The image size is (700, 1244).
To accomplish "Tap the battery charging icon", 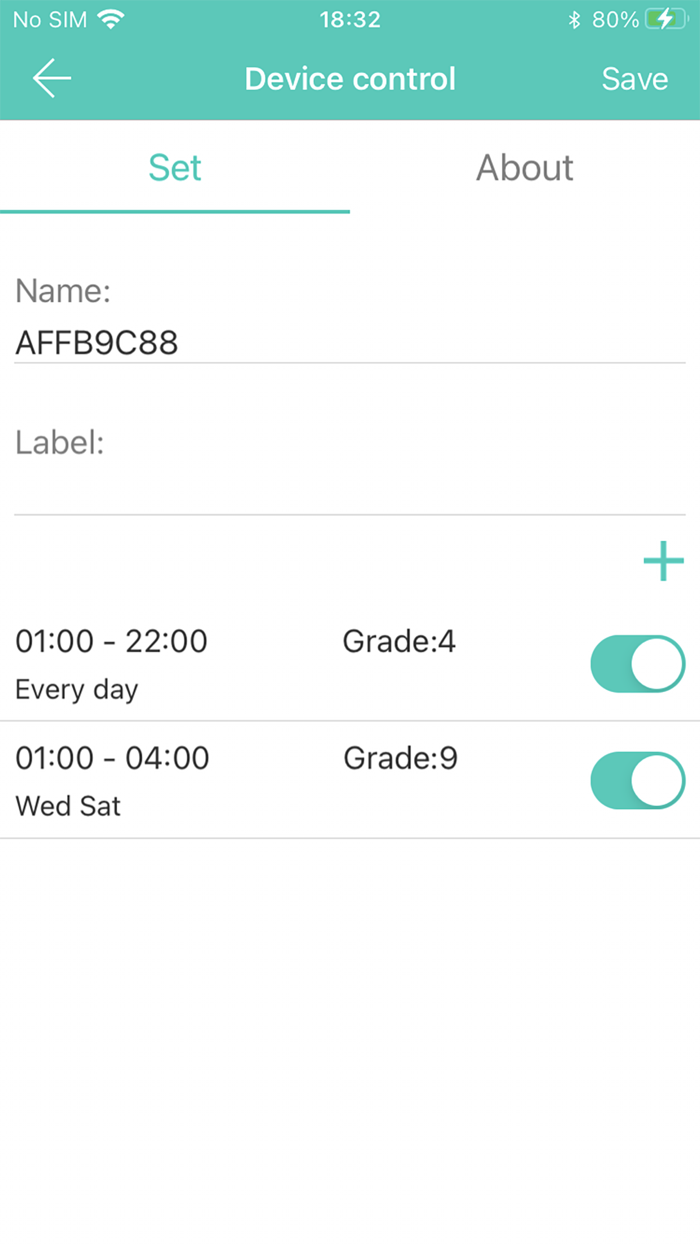I will point(665,19).
